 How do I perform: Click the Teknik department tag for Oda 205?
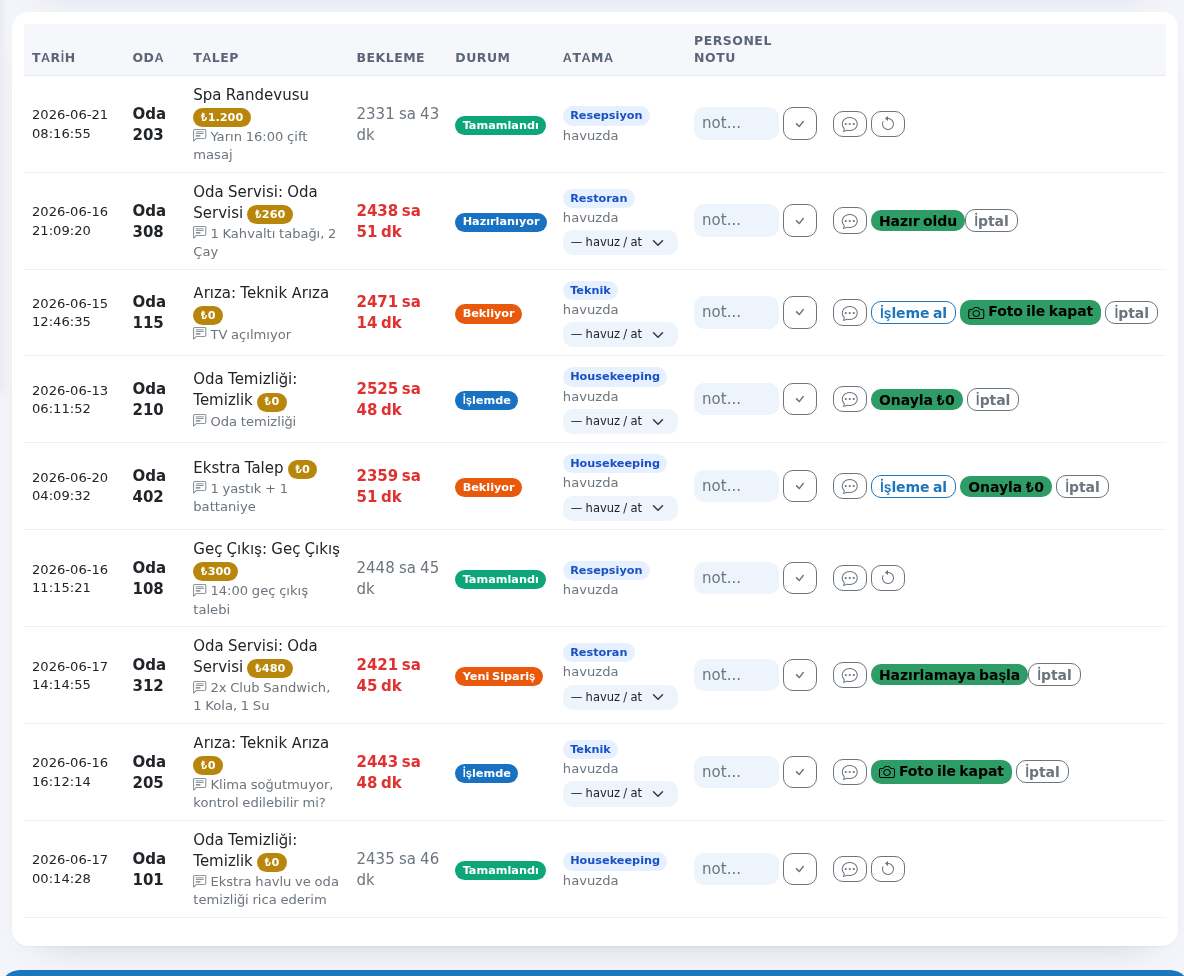click(590, 750)
